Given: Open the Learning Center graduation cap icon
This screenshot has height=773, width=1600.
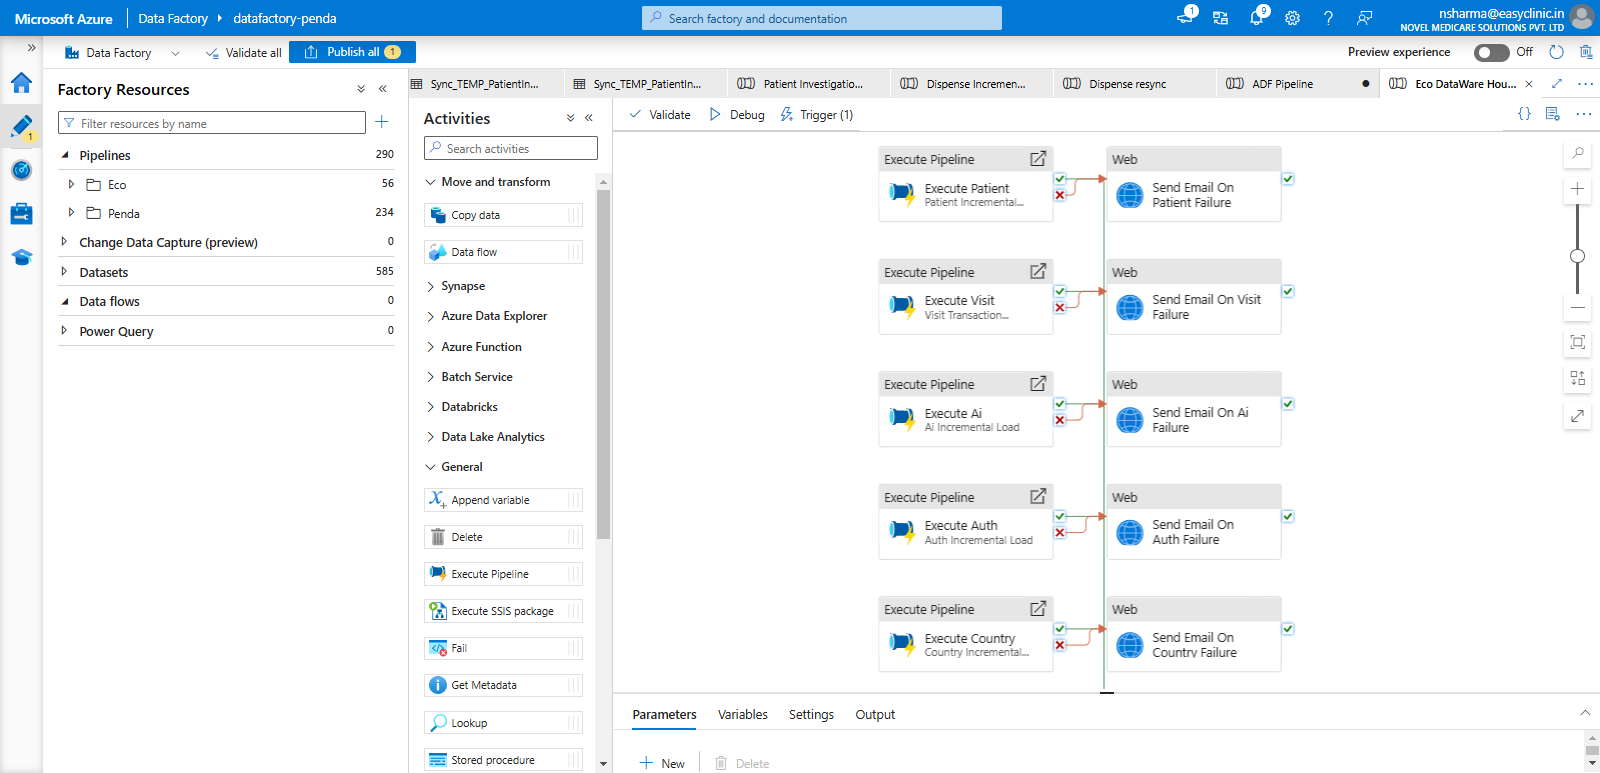Looking at the screenshot, I should [x=21, y=258].
